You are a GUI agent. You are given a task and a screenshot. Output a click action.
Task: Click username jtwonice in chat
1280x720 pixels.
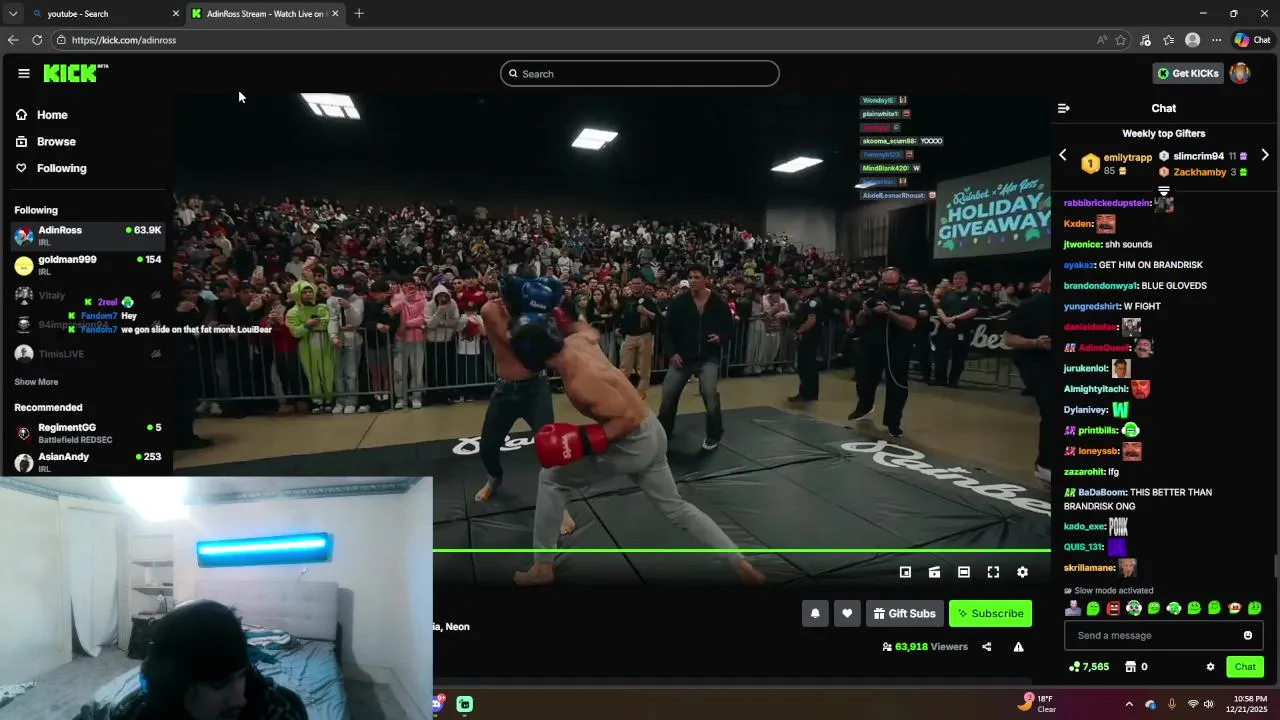[x=1082, y=244]
